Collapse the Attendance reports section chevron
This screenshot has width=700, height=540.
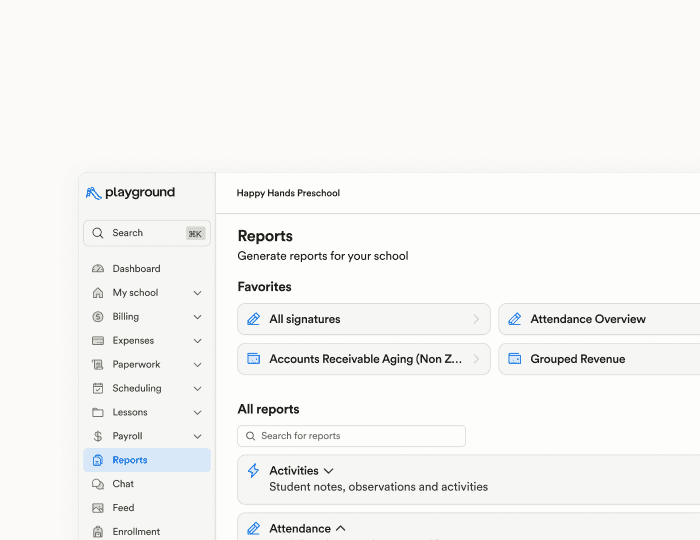pos(341,528)
